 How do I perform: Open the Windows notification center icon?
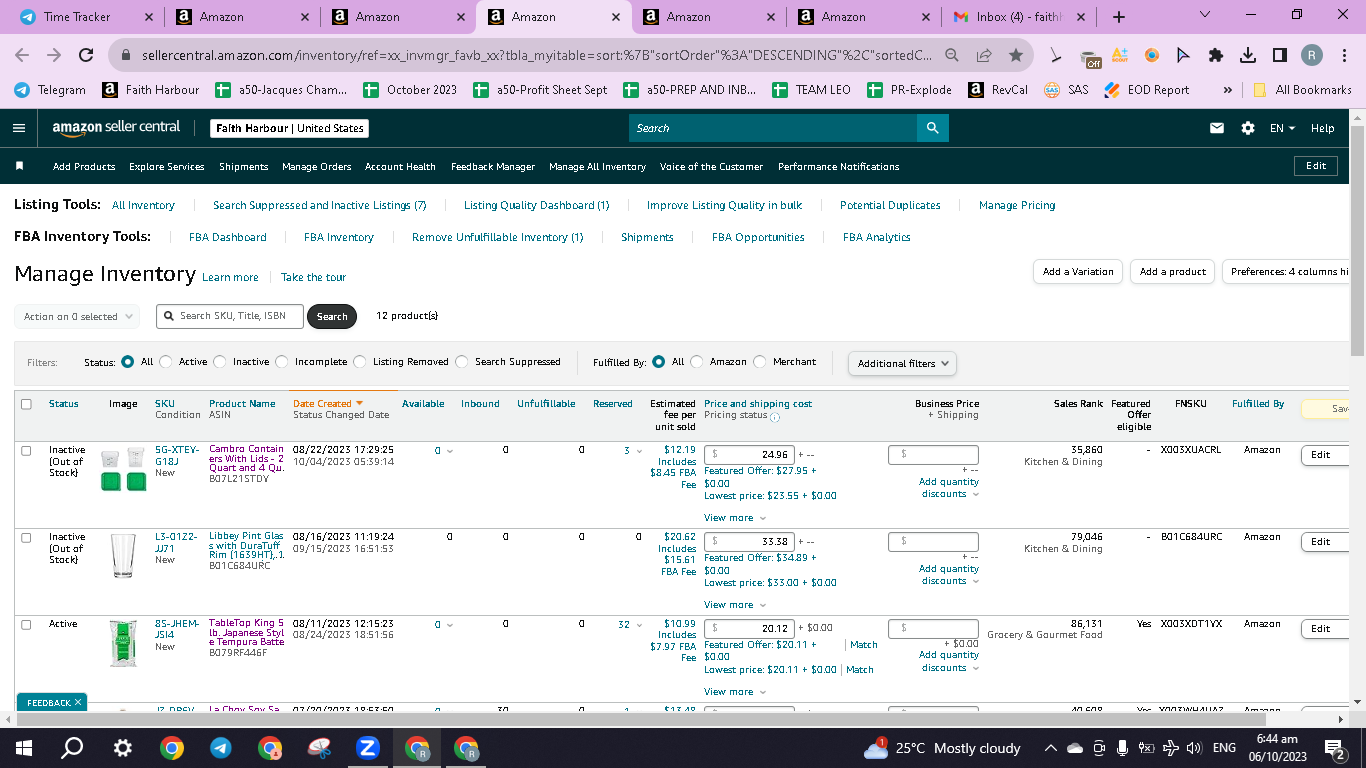1334,748
